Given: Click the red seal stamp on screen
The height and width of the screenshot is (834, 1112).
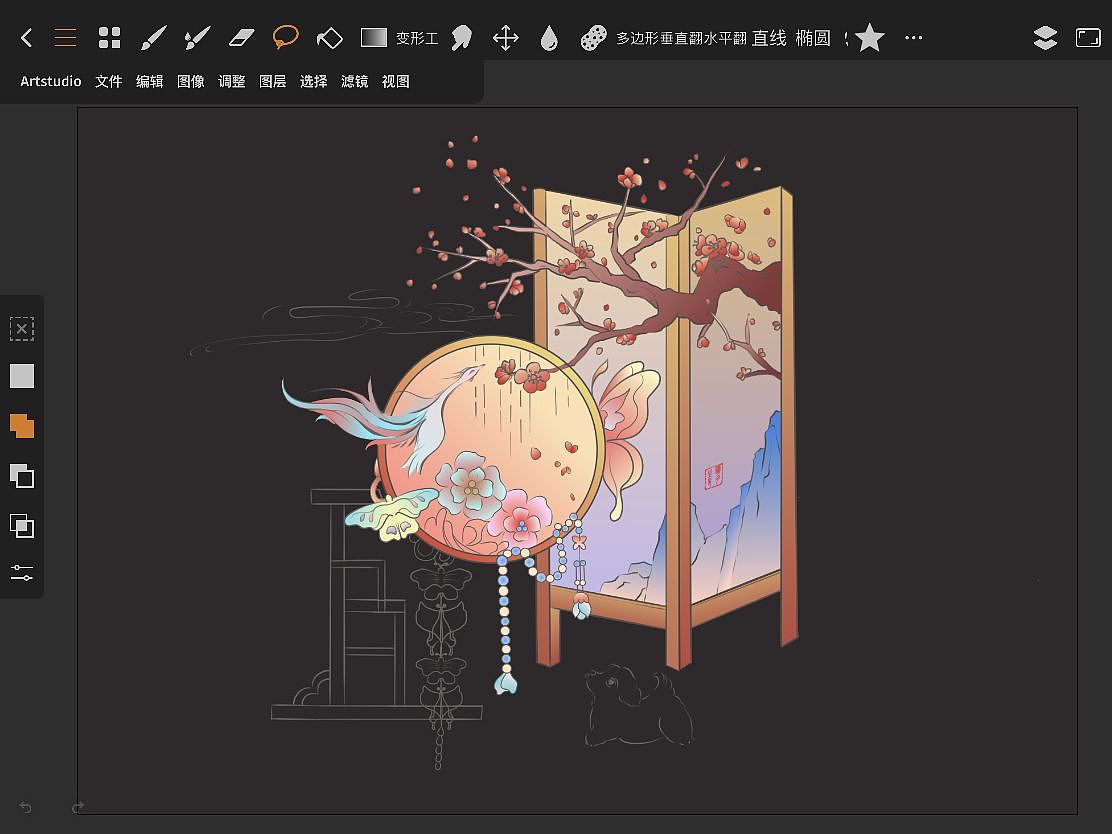Looking at the screenshot, I should coord(714,477).
